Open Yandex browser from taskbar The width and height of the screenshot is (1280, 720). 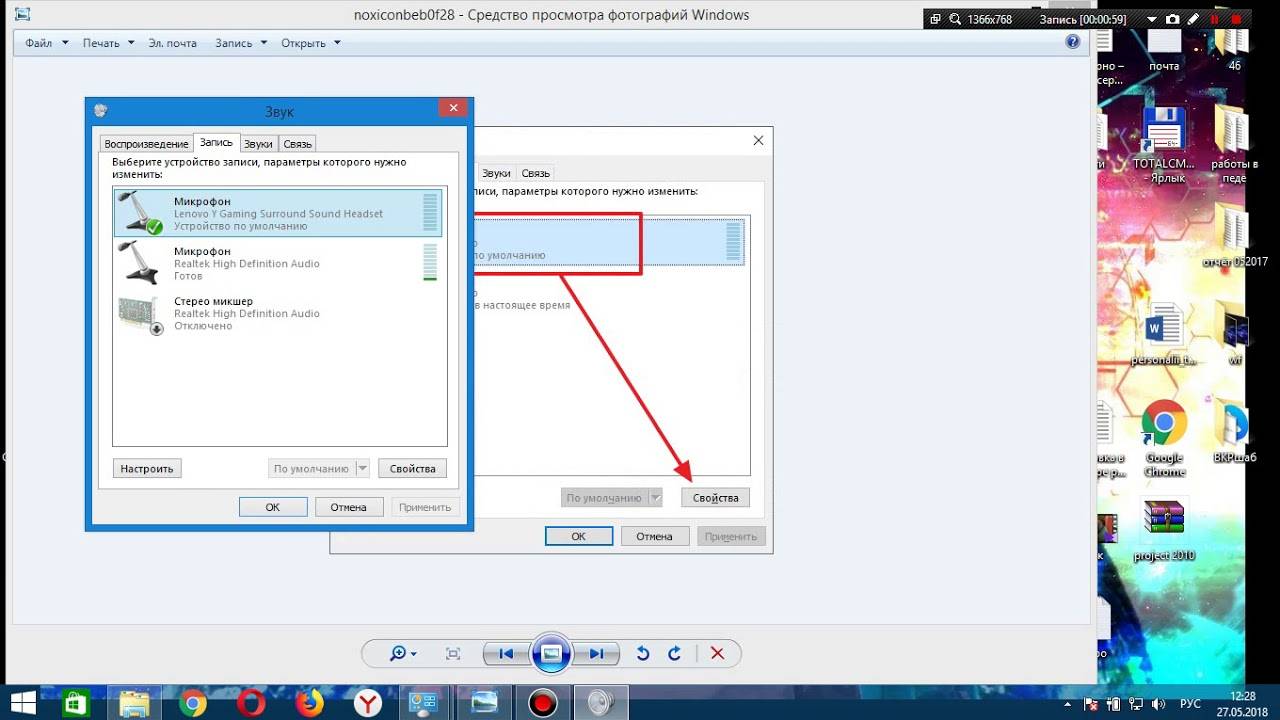click(x=368, y=704)
